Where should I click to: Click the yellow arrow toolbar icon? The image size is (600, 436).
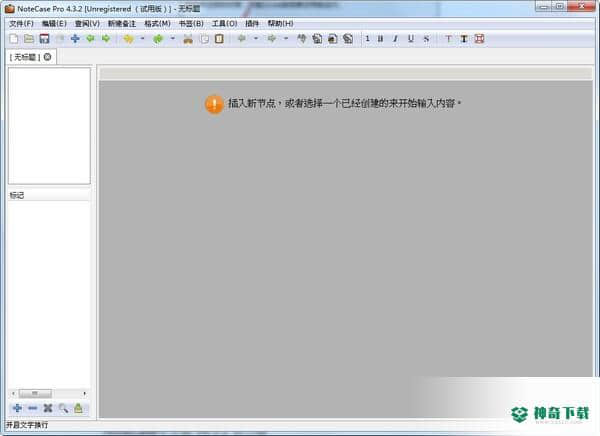point(129,39)
